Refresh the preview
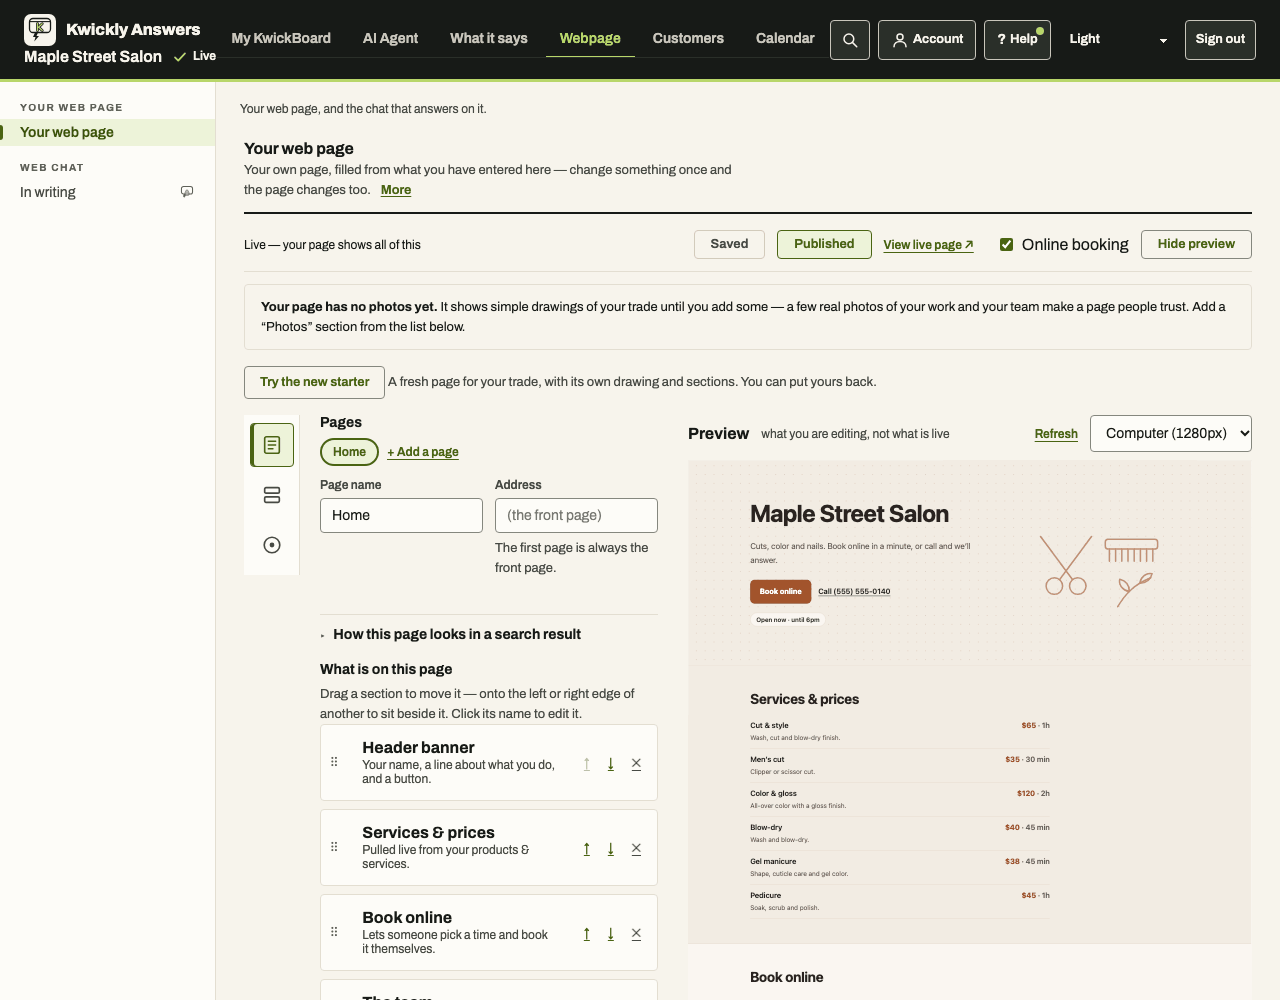The height and width of the screenshot is (1000, 1280). [x=1056, y=434]
